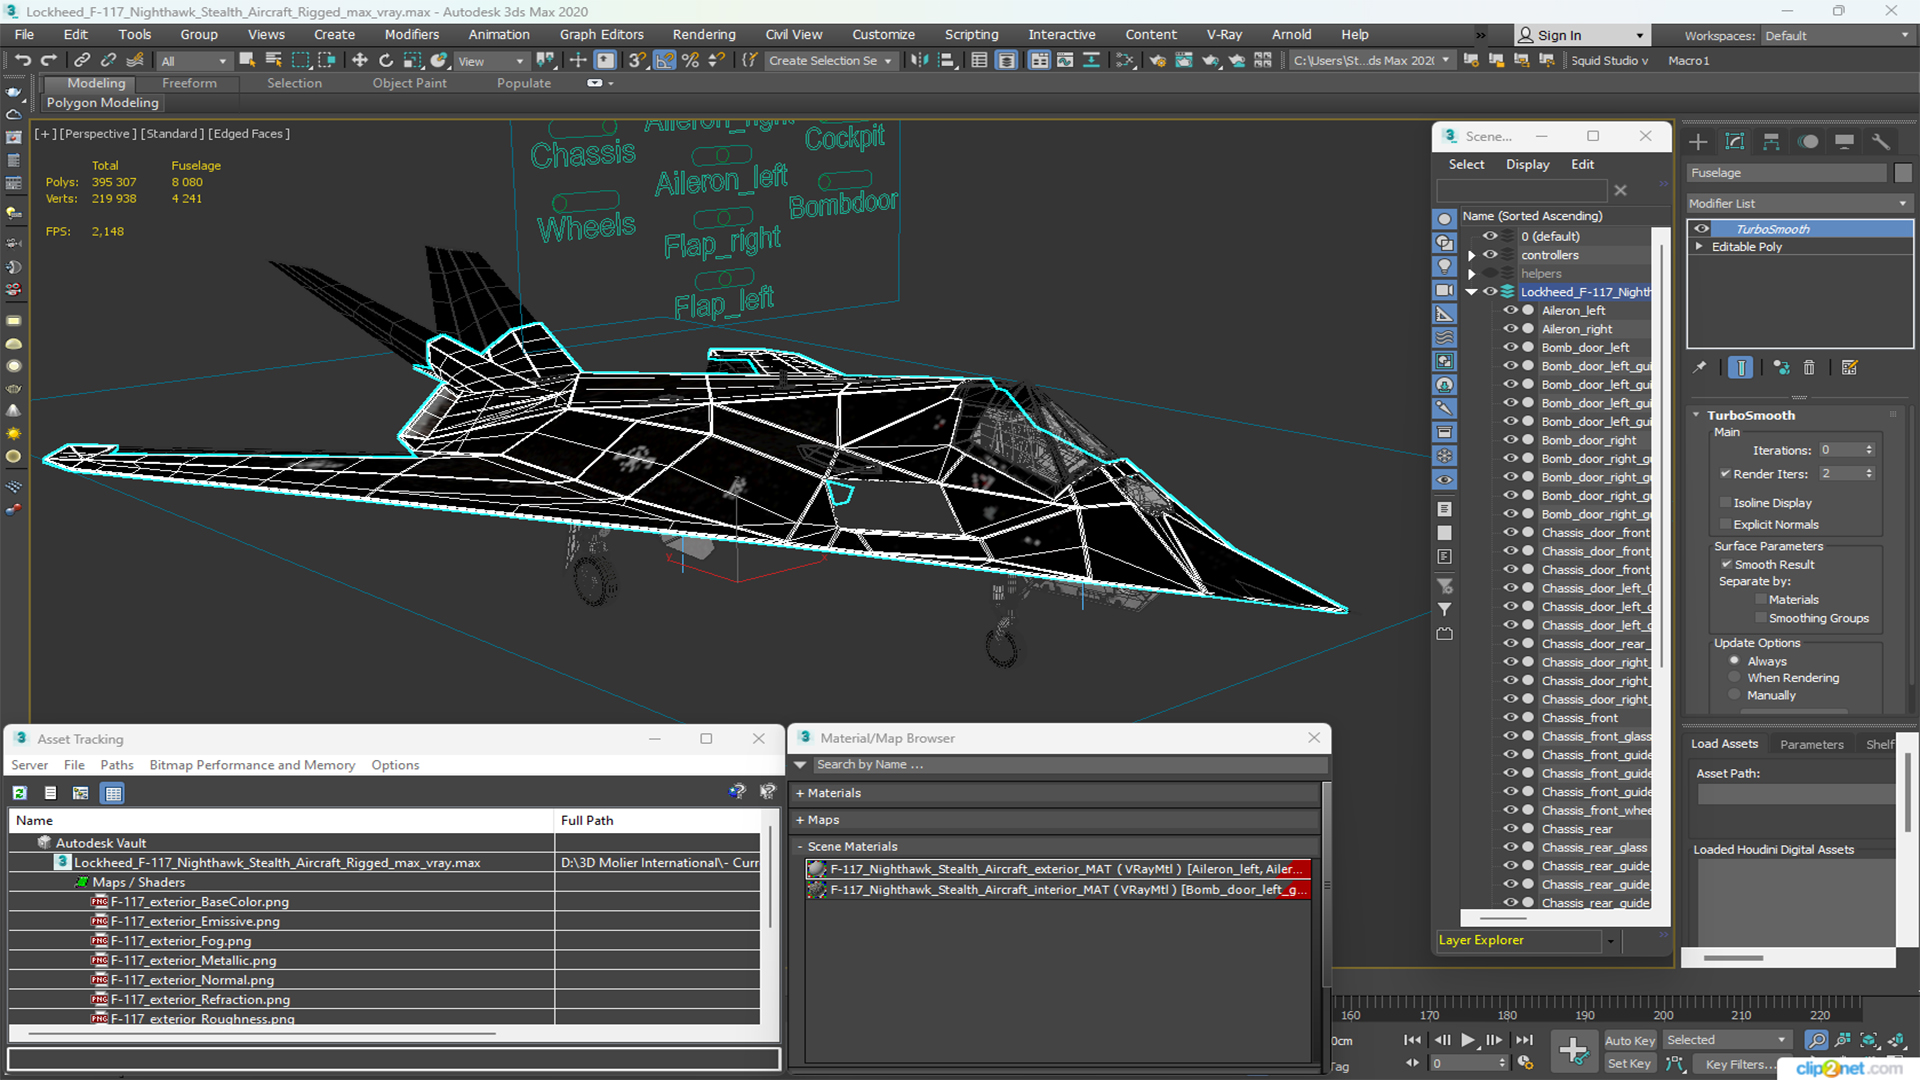Toggle Smooth Result checkbox
1920x1080 pixels.
click(x=1726, y=565)
